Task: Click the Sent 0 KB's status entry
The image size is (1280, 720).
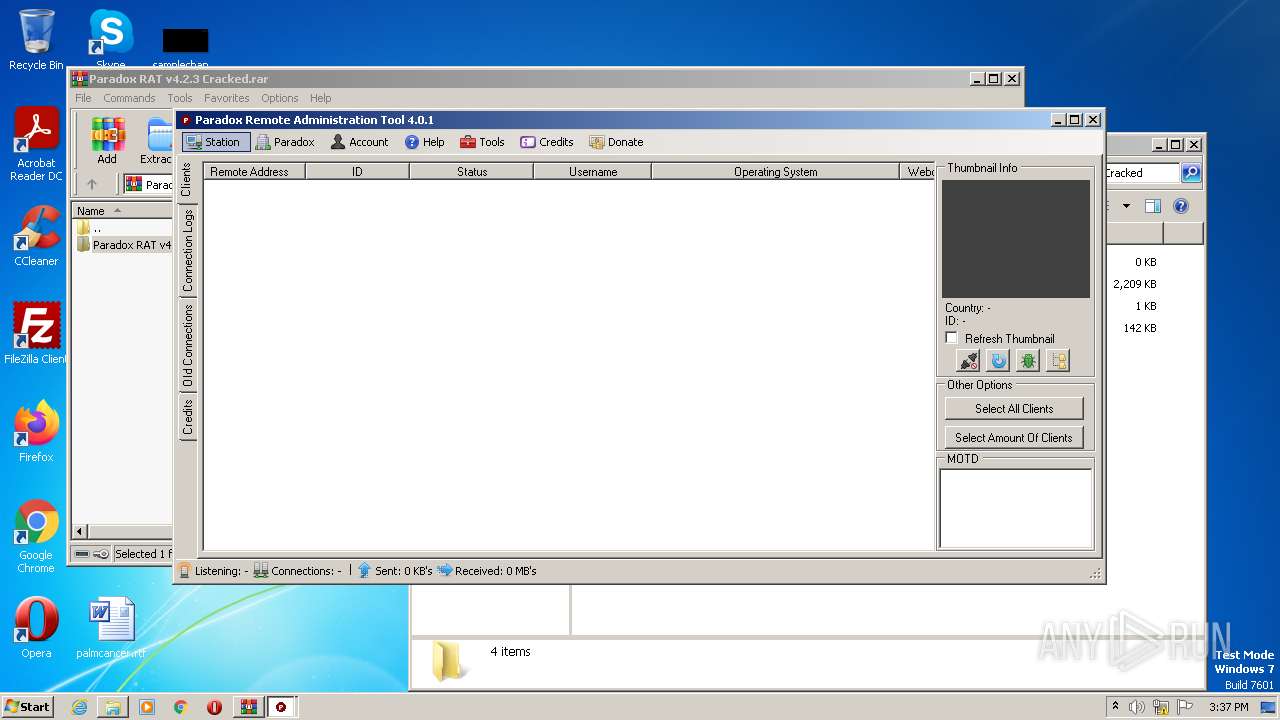Action: (x=395, y=571)
